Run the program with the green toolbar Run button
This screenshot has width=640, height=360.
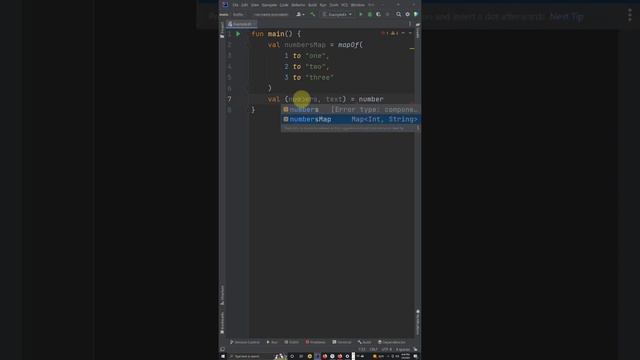(x=361, y=14)
